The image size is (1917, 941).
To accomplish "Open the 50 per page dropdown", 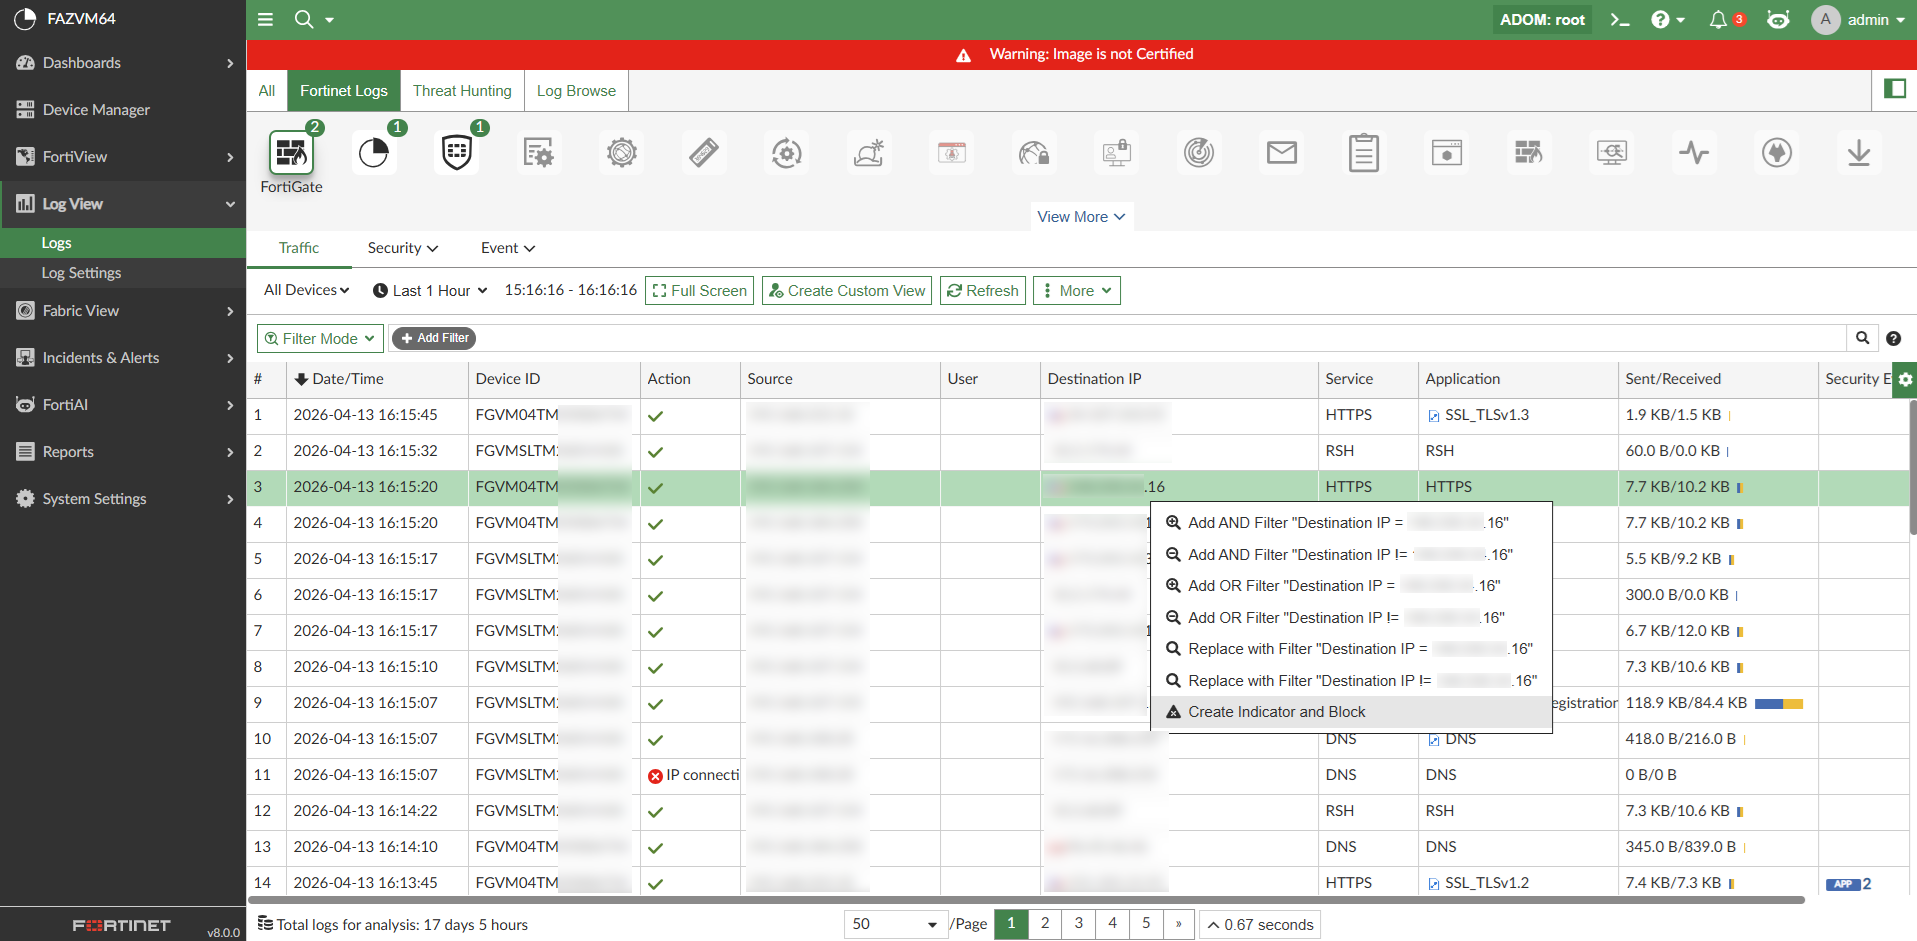I will tap(894, 924).
